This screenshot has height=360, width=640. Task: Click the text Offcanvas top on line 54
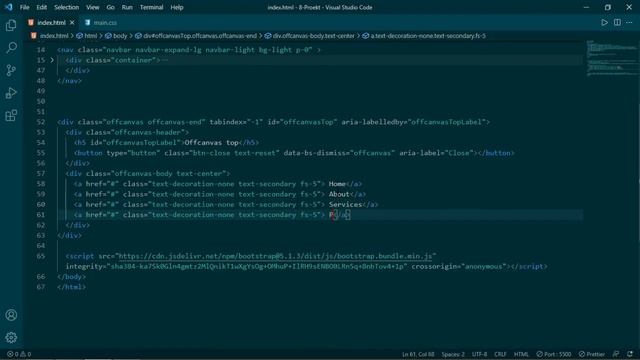(211, 142)
